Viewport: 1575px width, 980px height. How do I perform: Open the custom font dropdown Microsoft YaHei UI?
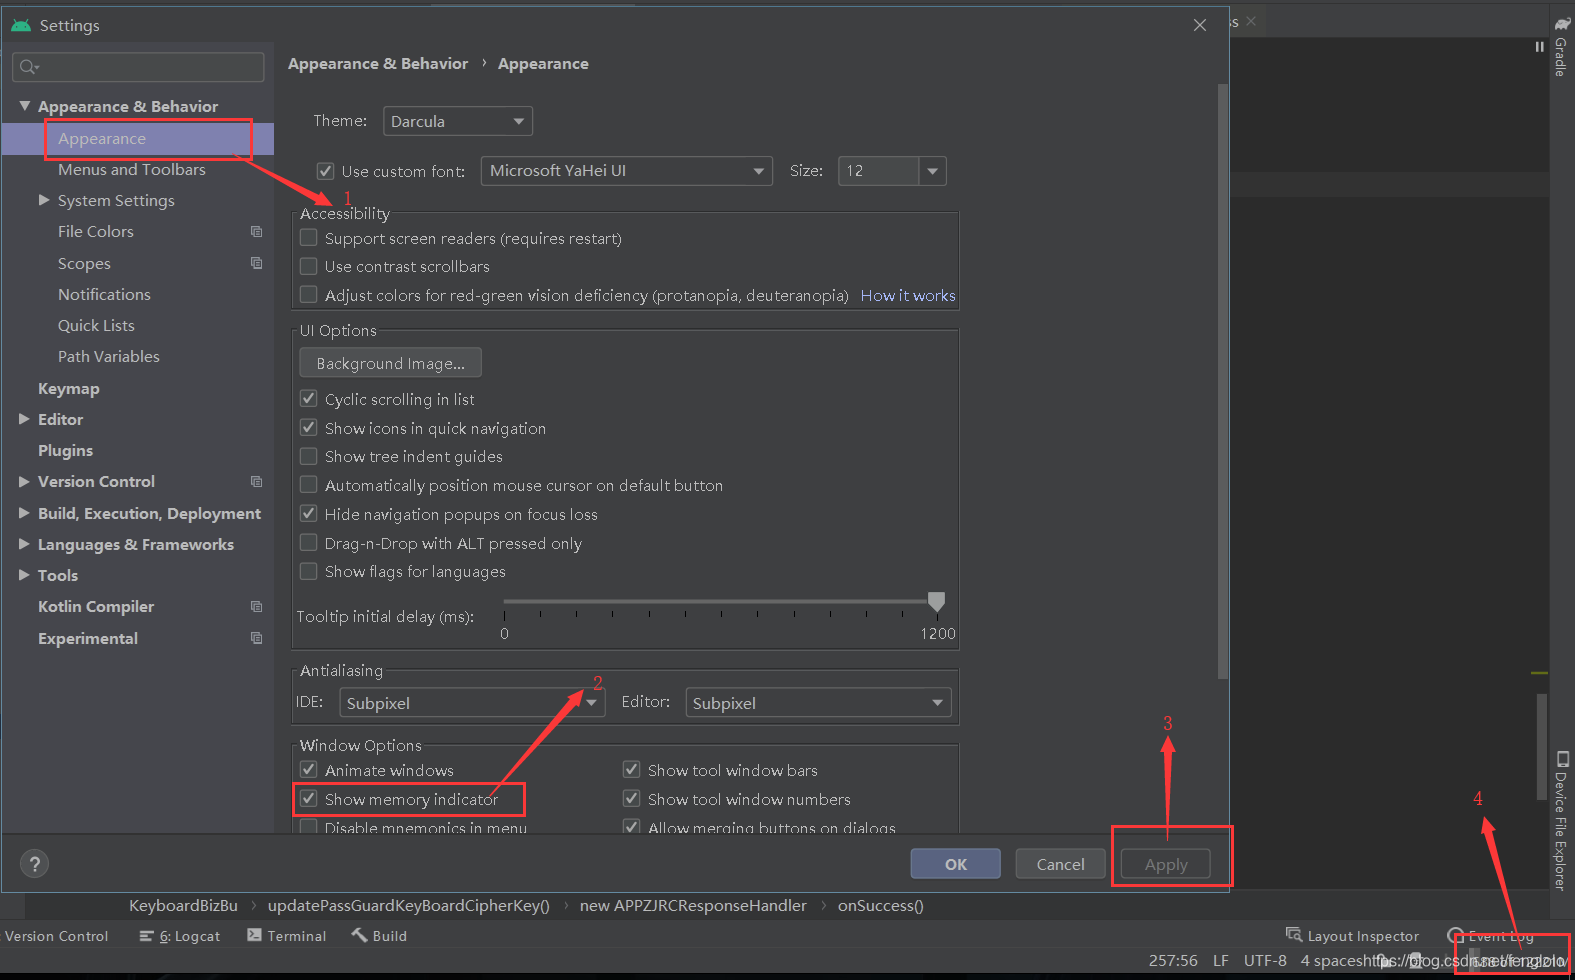(627, 171)
